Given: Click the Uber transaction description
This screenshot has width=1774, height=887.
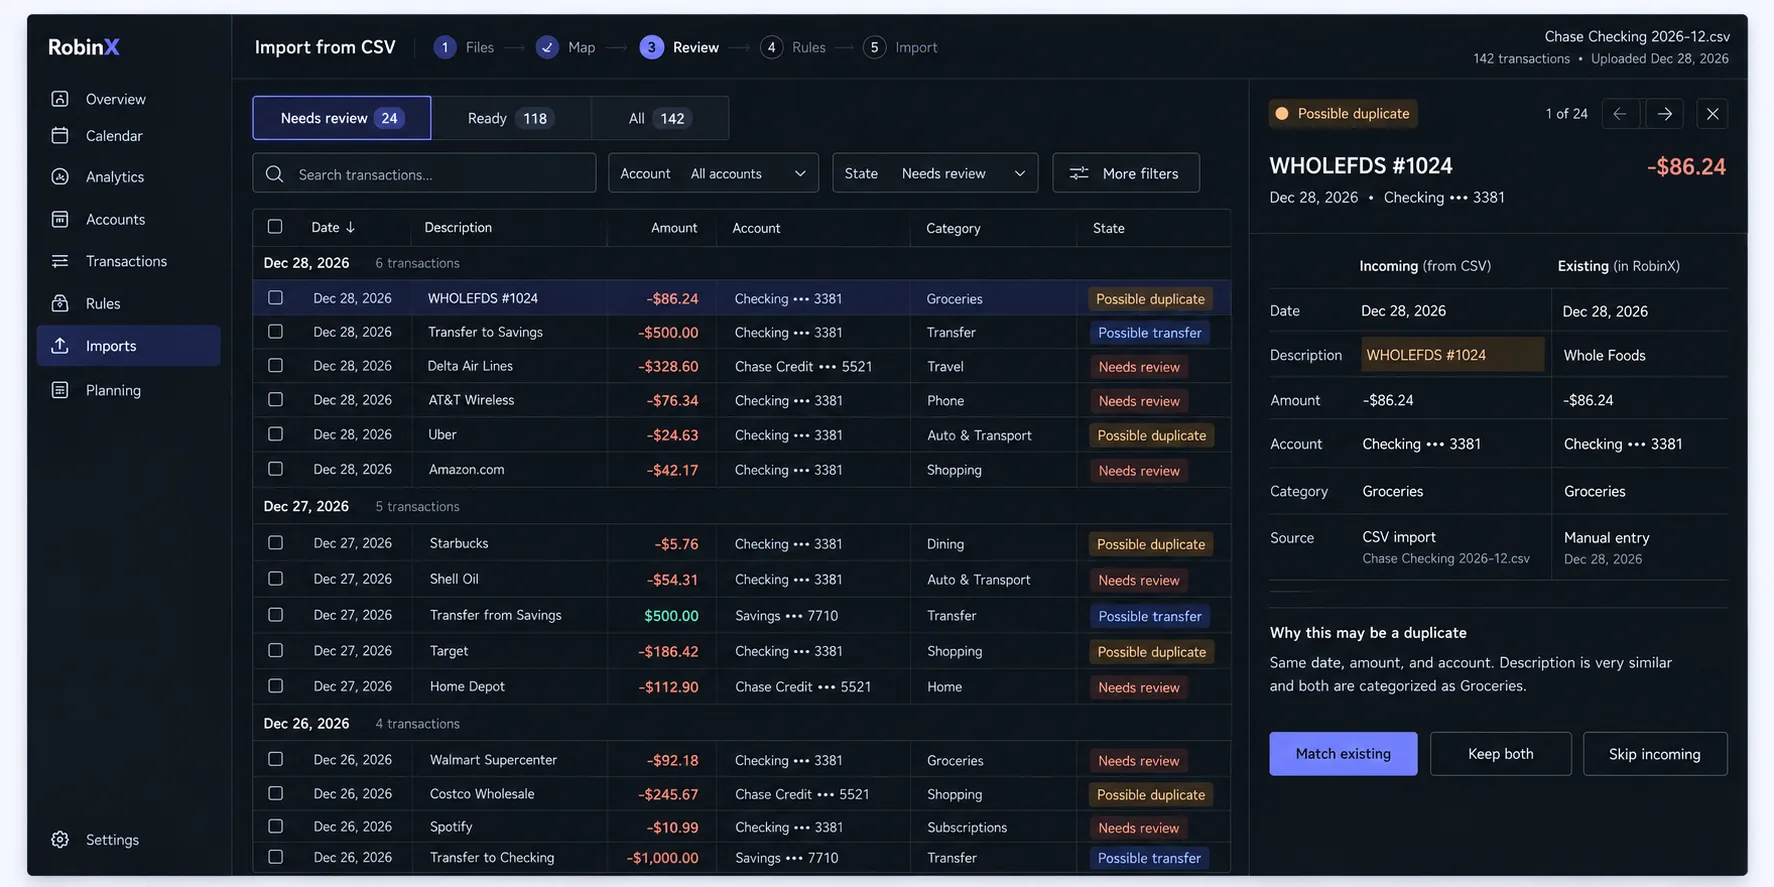Looking at the screenshot, I should pyautogui.click(x=442, y=435).
